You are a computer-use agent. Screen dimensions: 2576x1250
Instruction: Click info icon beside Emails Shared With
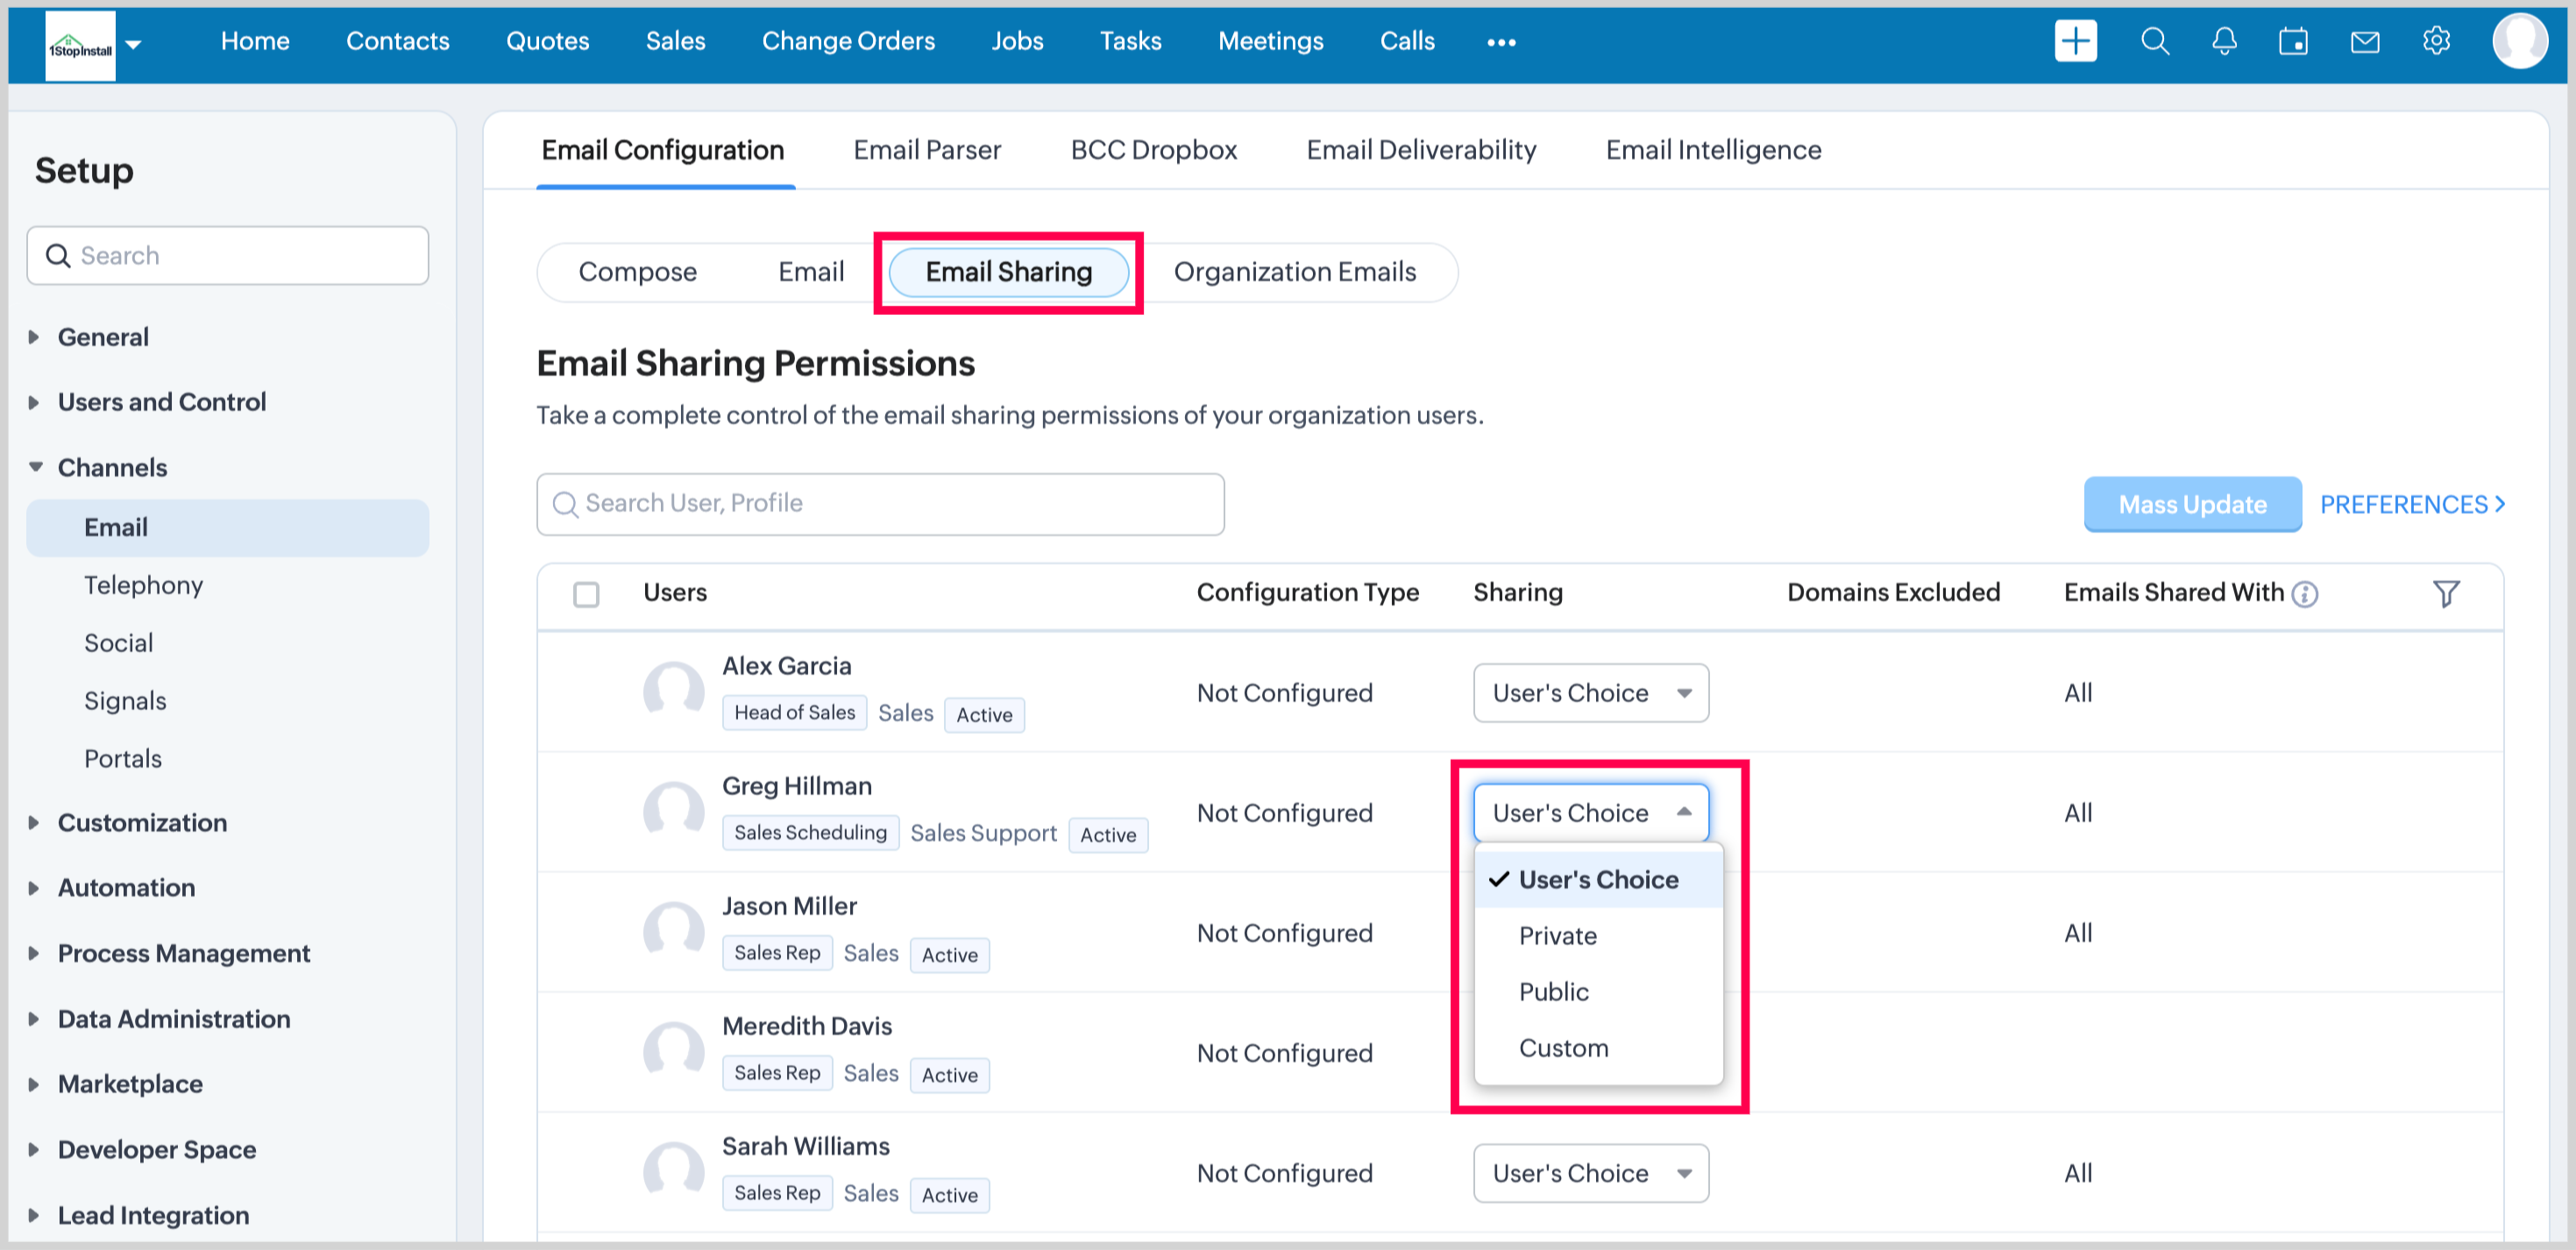click(x=2305, y=595)
